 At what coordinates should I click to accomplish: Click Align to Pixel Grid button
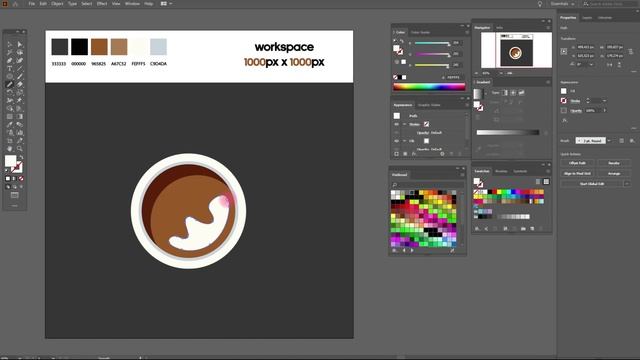click(577, 173)
